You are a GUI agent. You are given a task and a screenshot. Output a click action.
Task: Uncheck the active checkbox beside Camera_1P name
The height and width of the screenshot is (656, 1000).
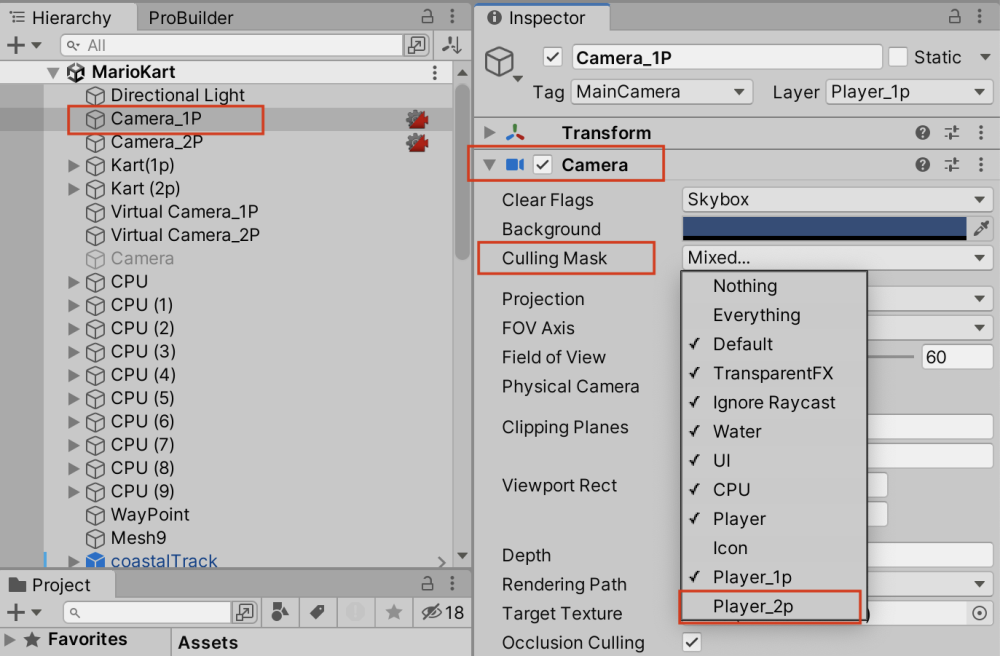tap(553, 56)
